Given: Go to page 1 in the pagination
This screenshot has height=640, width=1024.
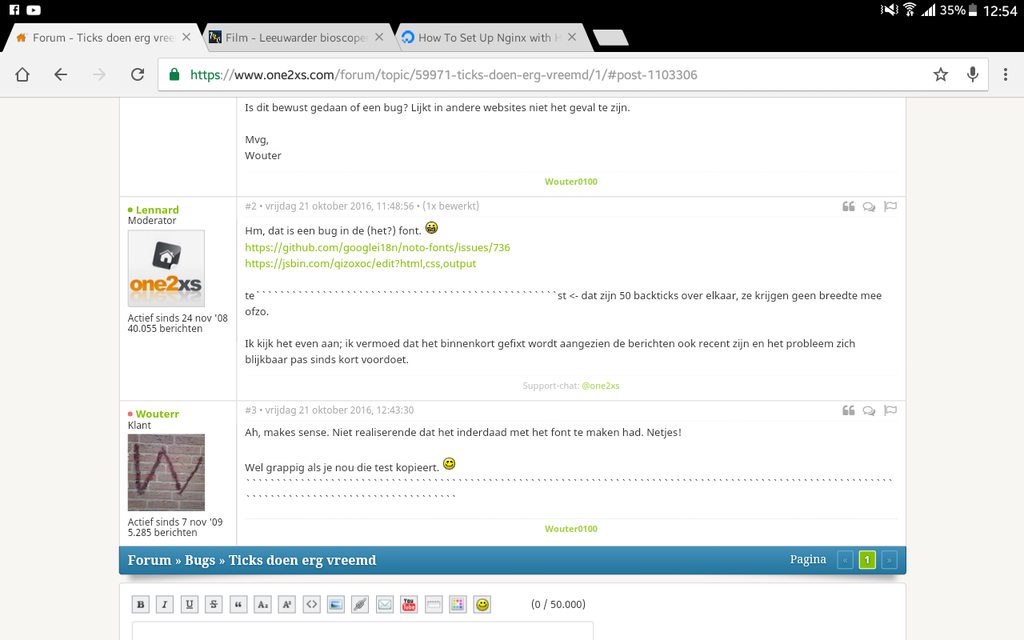Looking at the screenshot, I should tap(867, 560).
